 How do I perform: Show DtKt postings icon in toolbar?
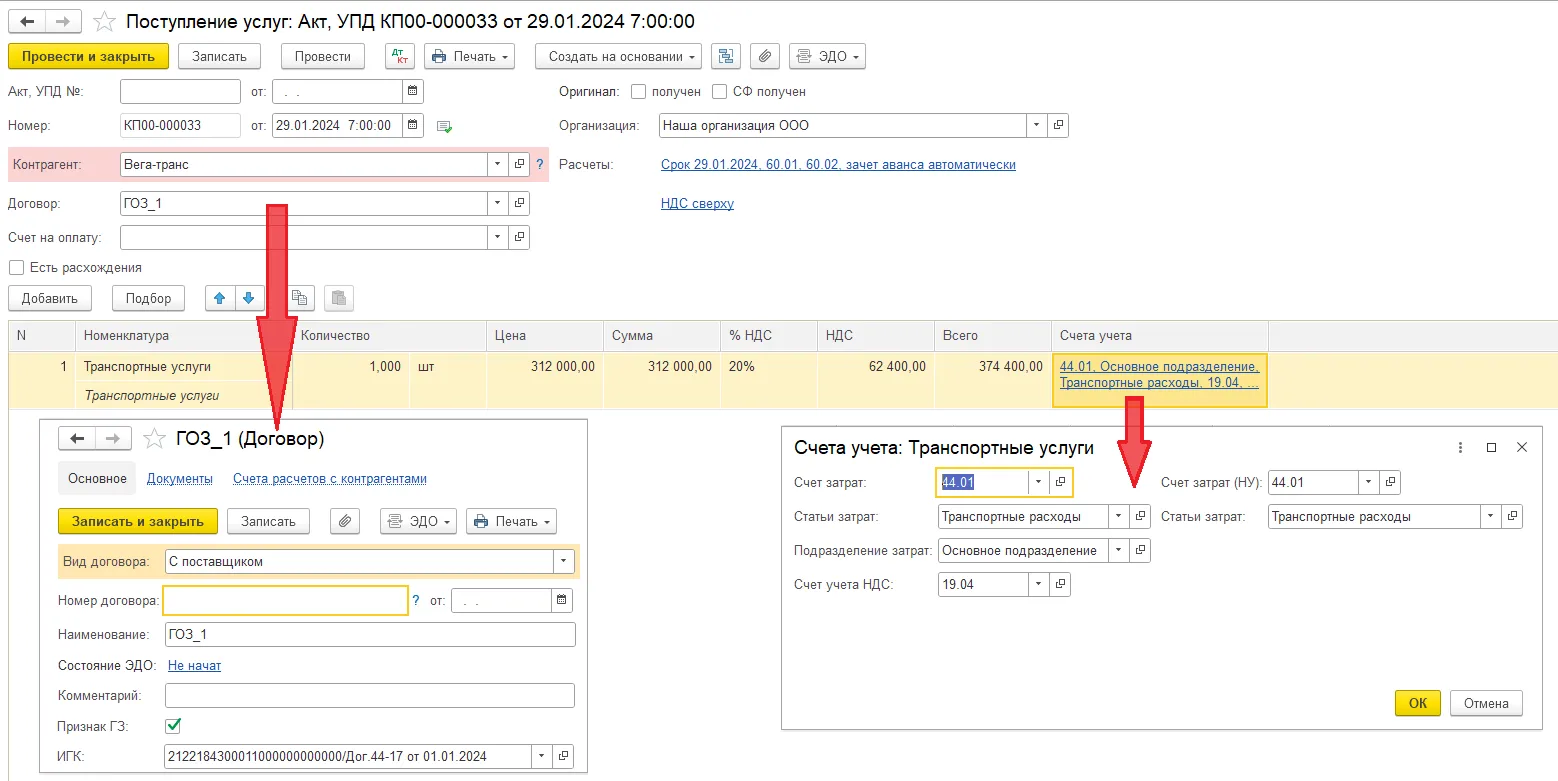[399, 57]
